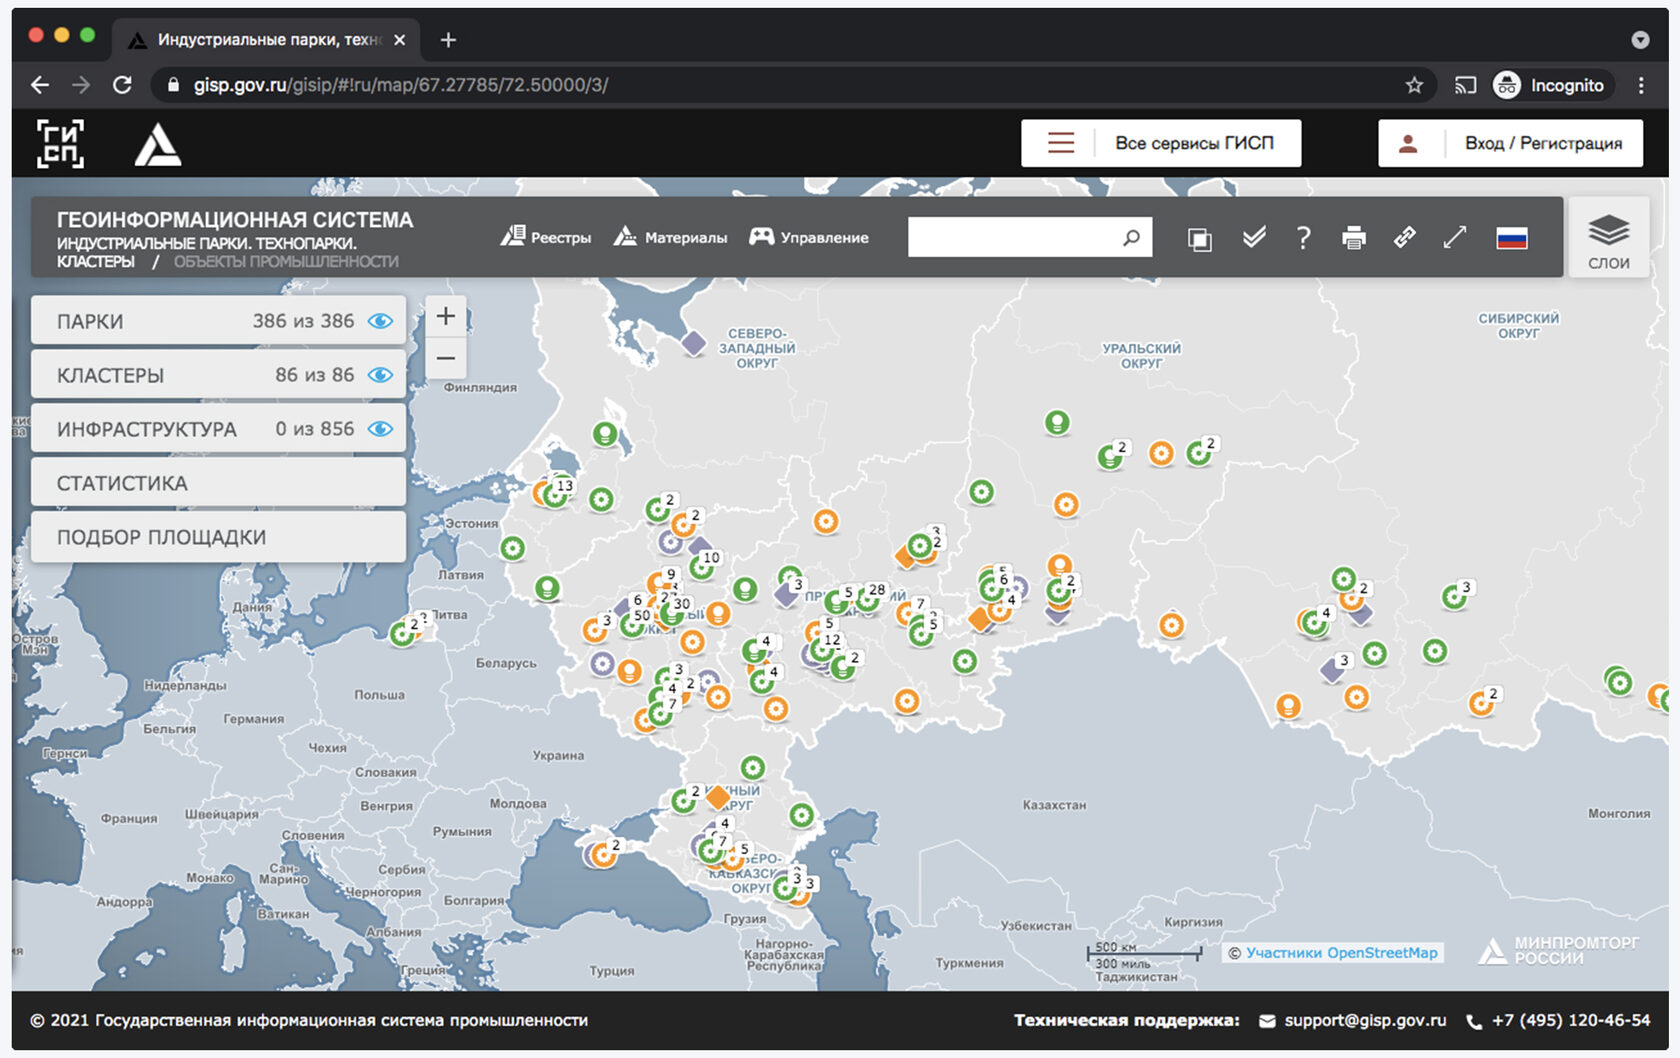Hide the Кластеры layer with eye icon
Viewport: 1680px width, 1058px height.
(380, 375)
